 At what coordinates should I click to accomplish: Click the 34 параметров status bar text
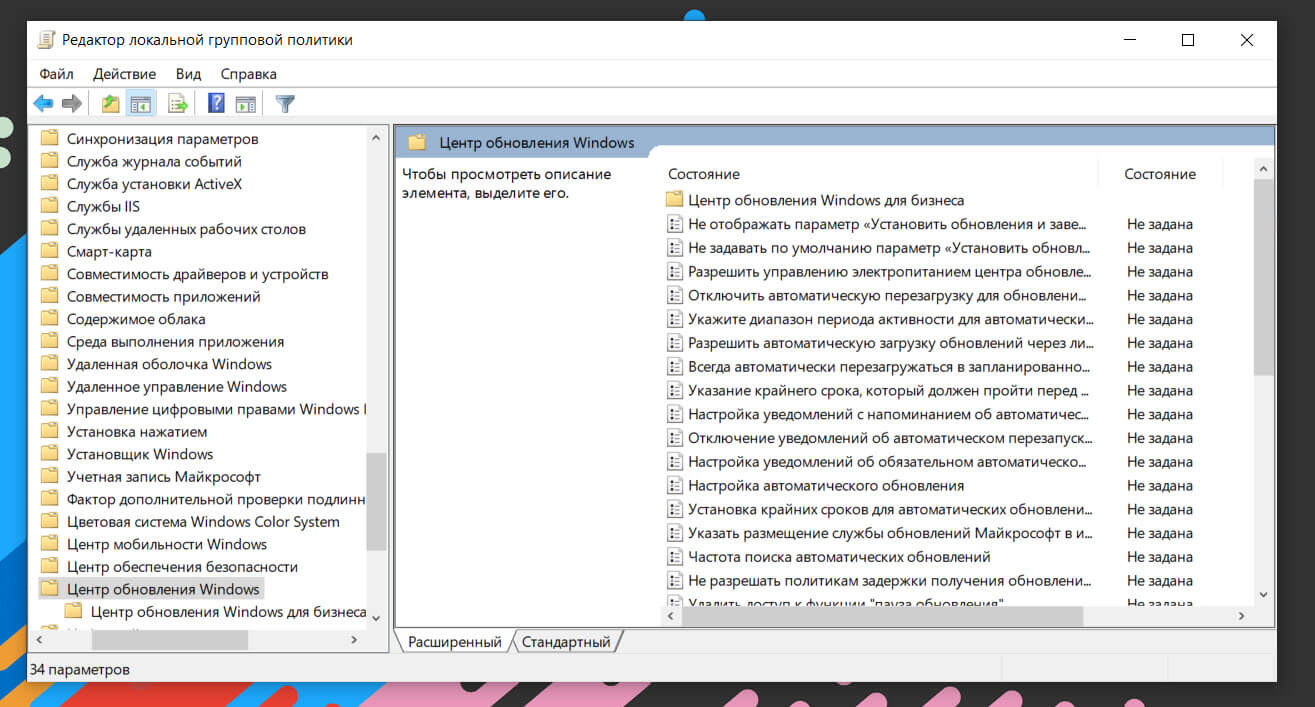tap(80, 669)
